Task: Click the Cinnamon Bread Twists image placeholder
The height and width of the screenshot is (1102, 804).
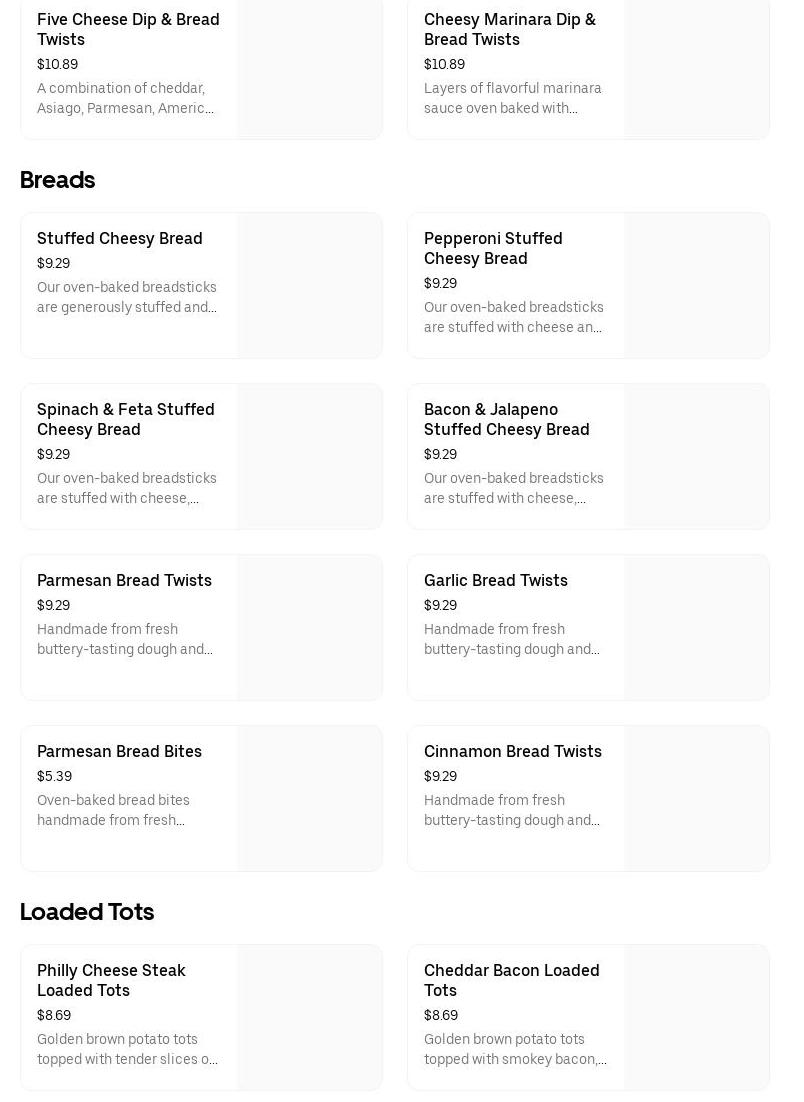Action: click(697, 799)
